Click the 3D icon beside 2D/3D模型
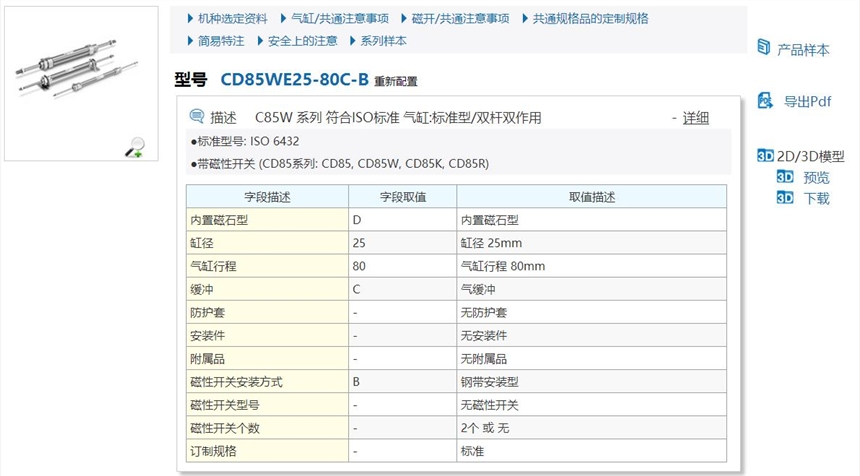 pyautogui.click(x=765, y=156)
